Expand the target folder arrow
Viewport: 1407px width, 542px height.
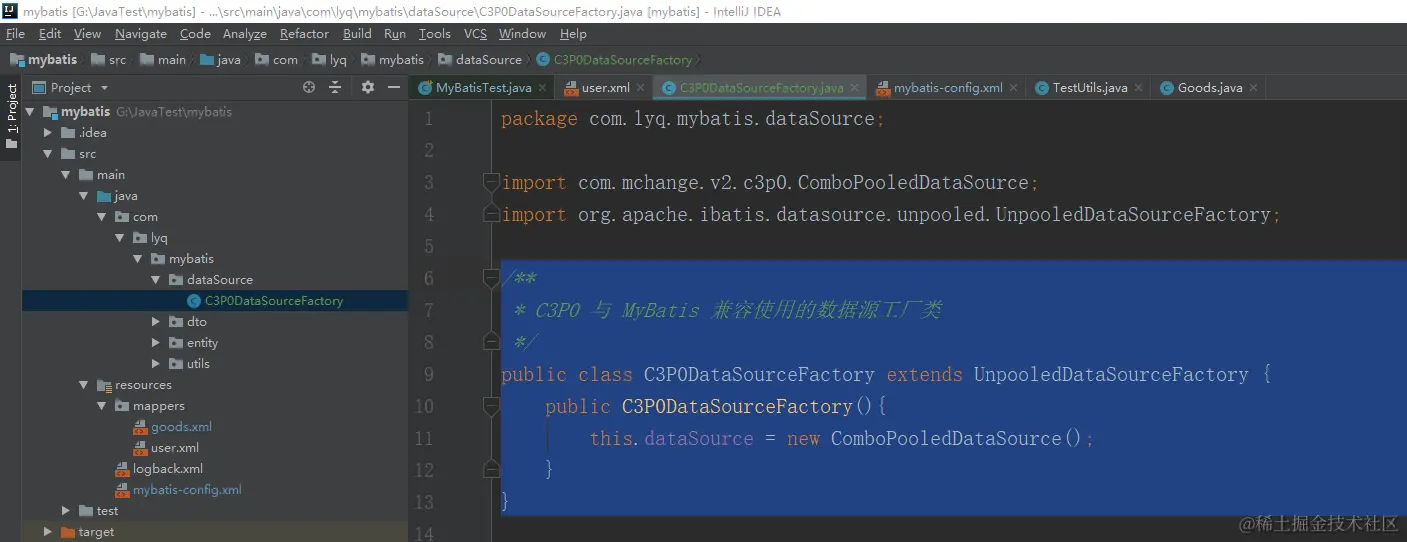(47, 532)
